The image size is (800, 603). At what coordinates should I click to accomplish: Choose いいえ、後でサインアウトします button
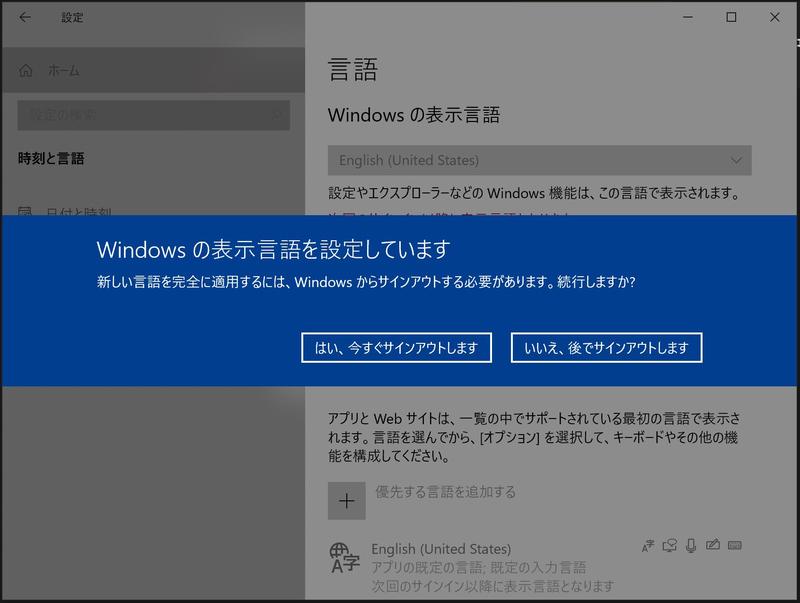pyautogui.click(x=606, y=348)
